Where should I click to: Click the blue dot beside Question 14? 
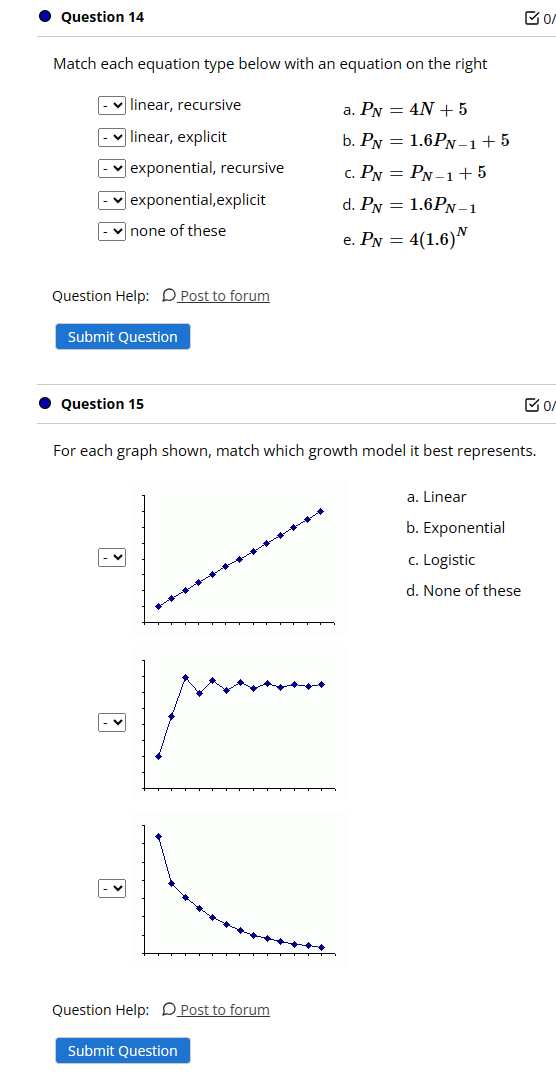(x=45, y=17)
